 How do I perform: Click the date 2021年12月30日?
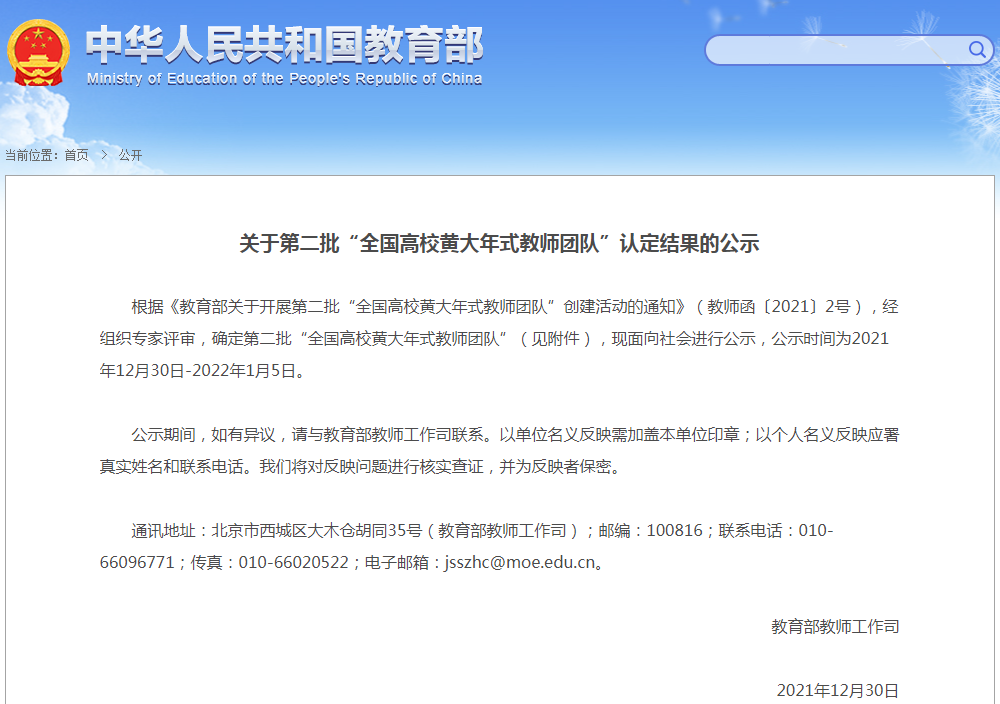[837, 689]
